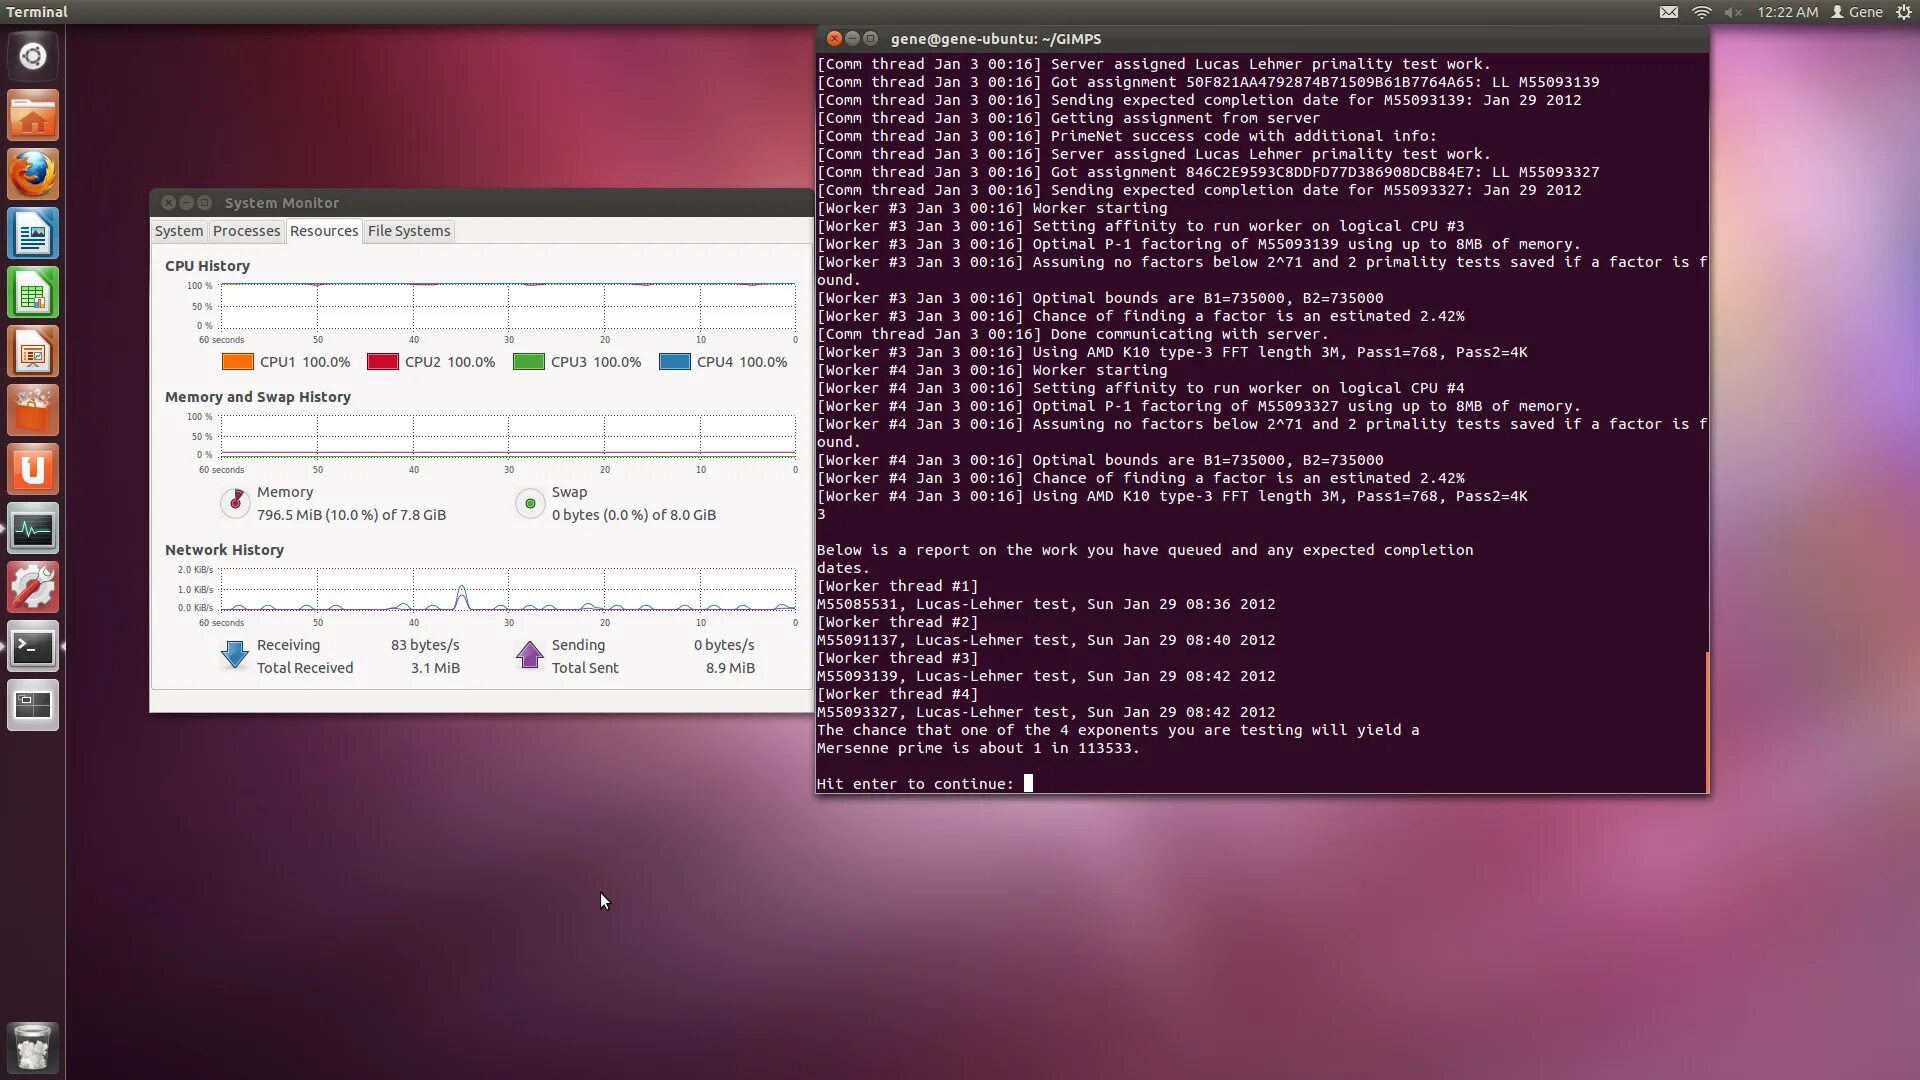Open the mail indicator in top panel

coord(1669,12)
